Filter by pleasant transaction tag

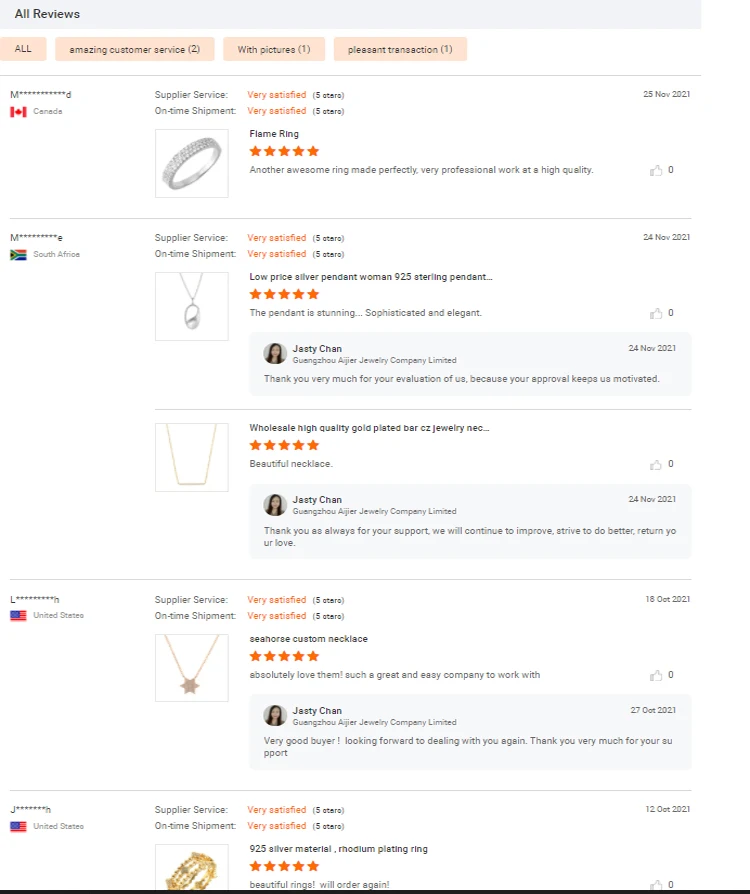[400, 49]
